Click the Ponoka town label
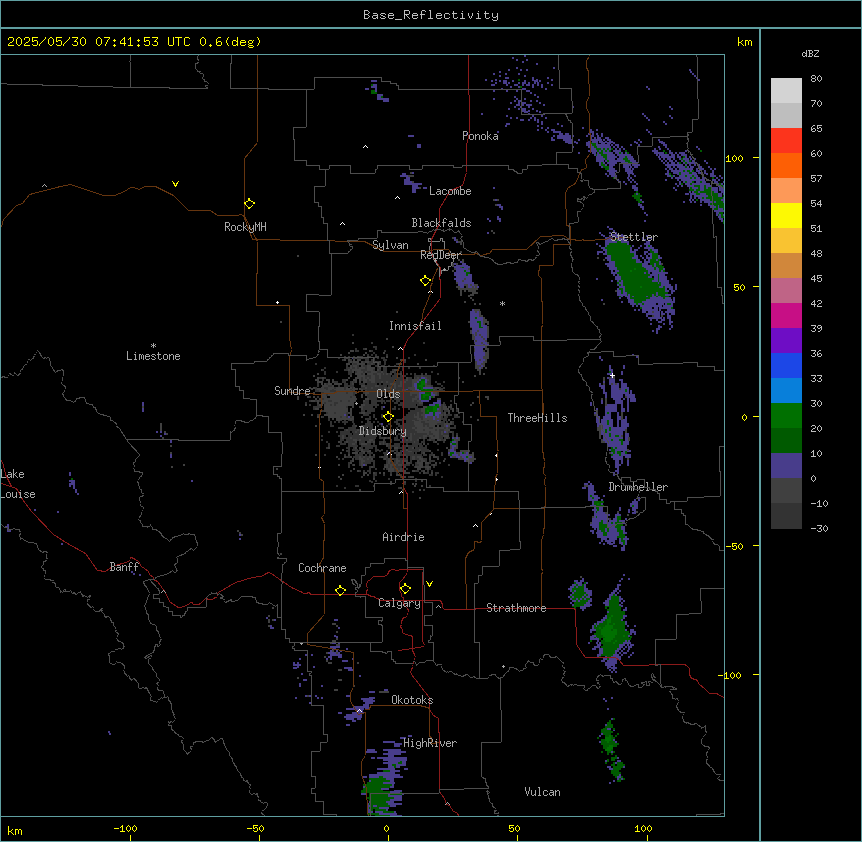862x842 pixels. [x=480, y=136]
